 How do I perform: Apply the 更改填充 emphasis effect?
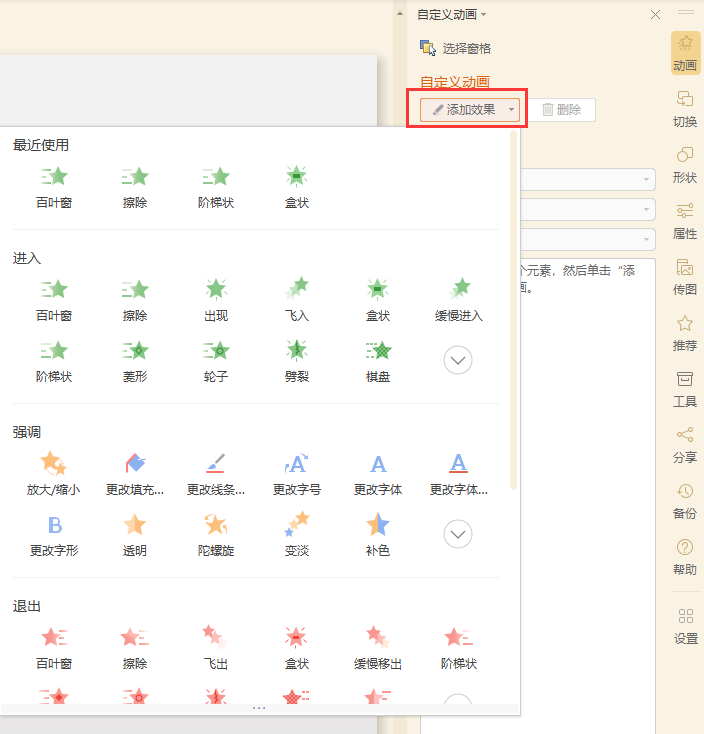[x=135, y=474]
